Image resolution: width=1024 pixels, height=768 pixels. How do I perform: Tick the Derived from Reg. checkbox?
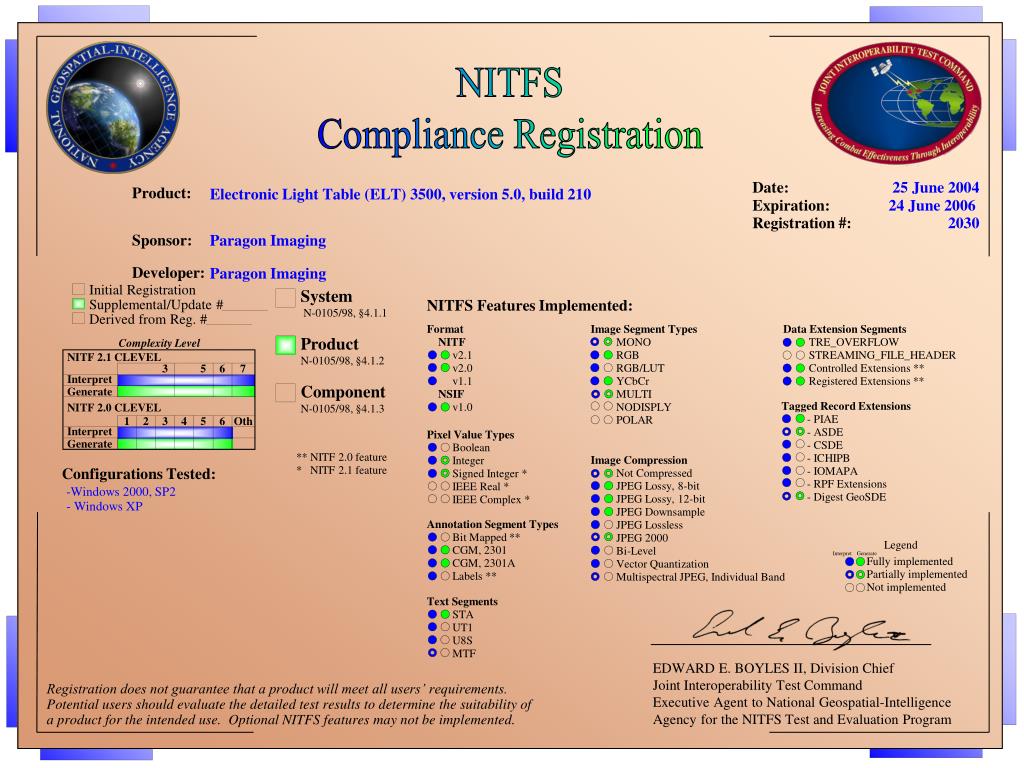coord(78,319)
